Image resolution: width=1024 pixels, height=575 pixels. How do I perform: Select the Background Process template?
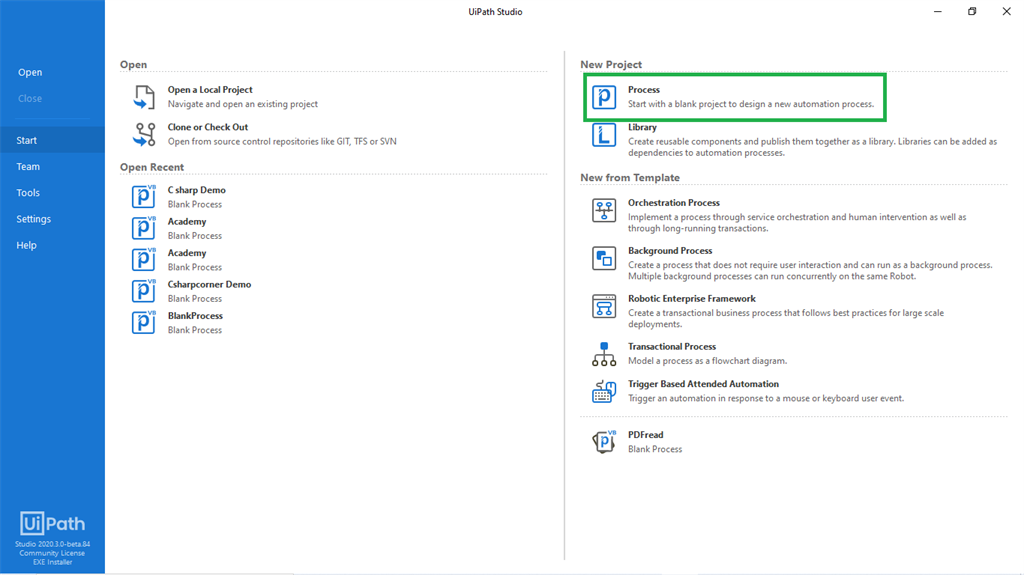coord(790,263)
